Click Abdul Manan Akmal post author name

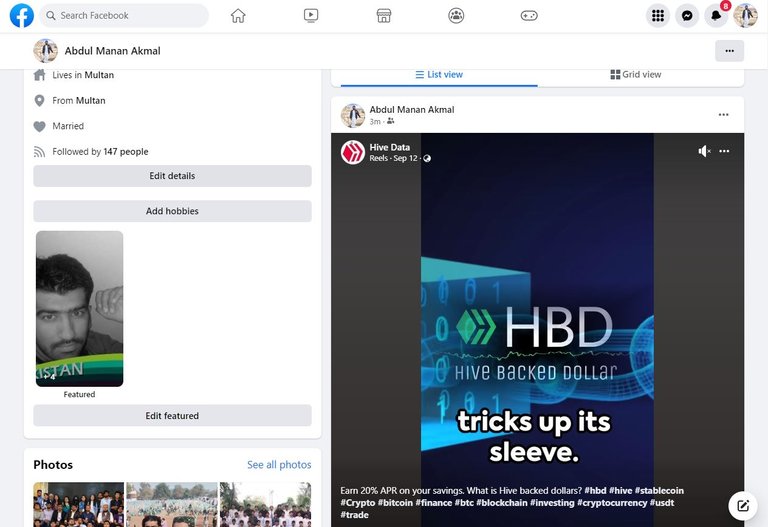point(412,110)
